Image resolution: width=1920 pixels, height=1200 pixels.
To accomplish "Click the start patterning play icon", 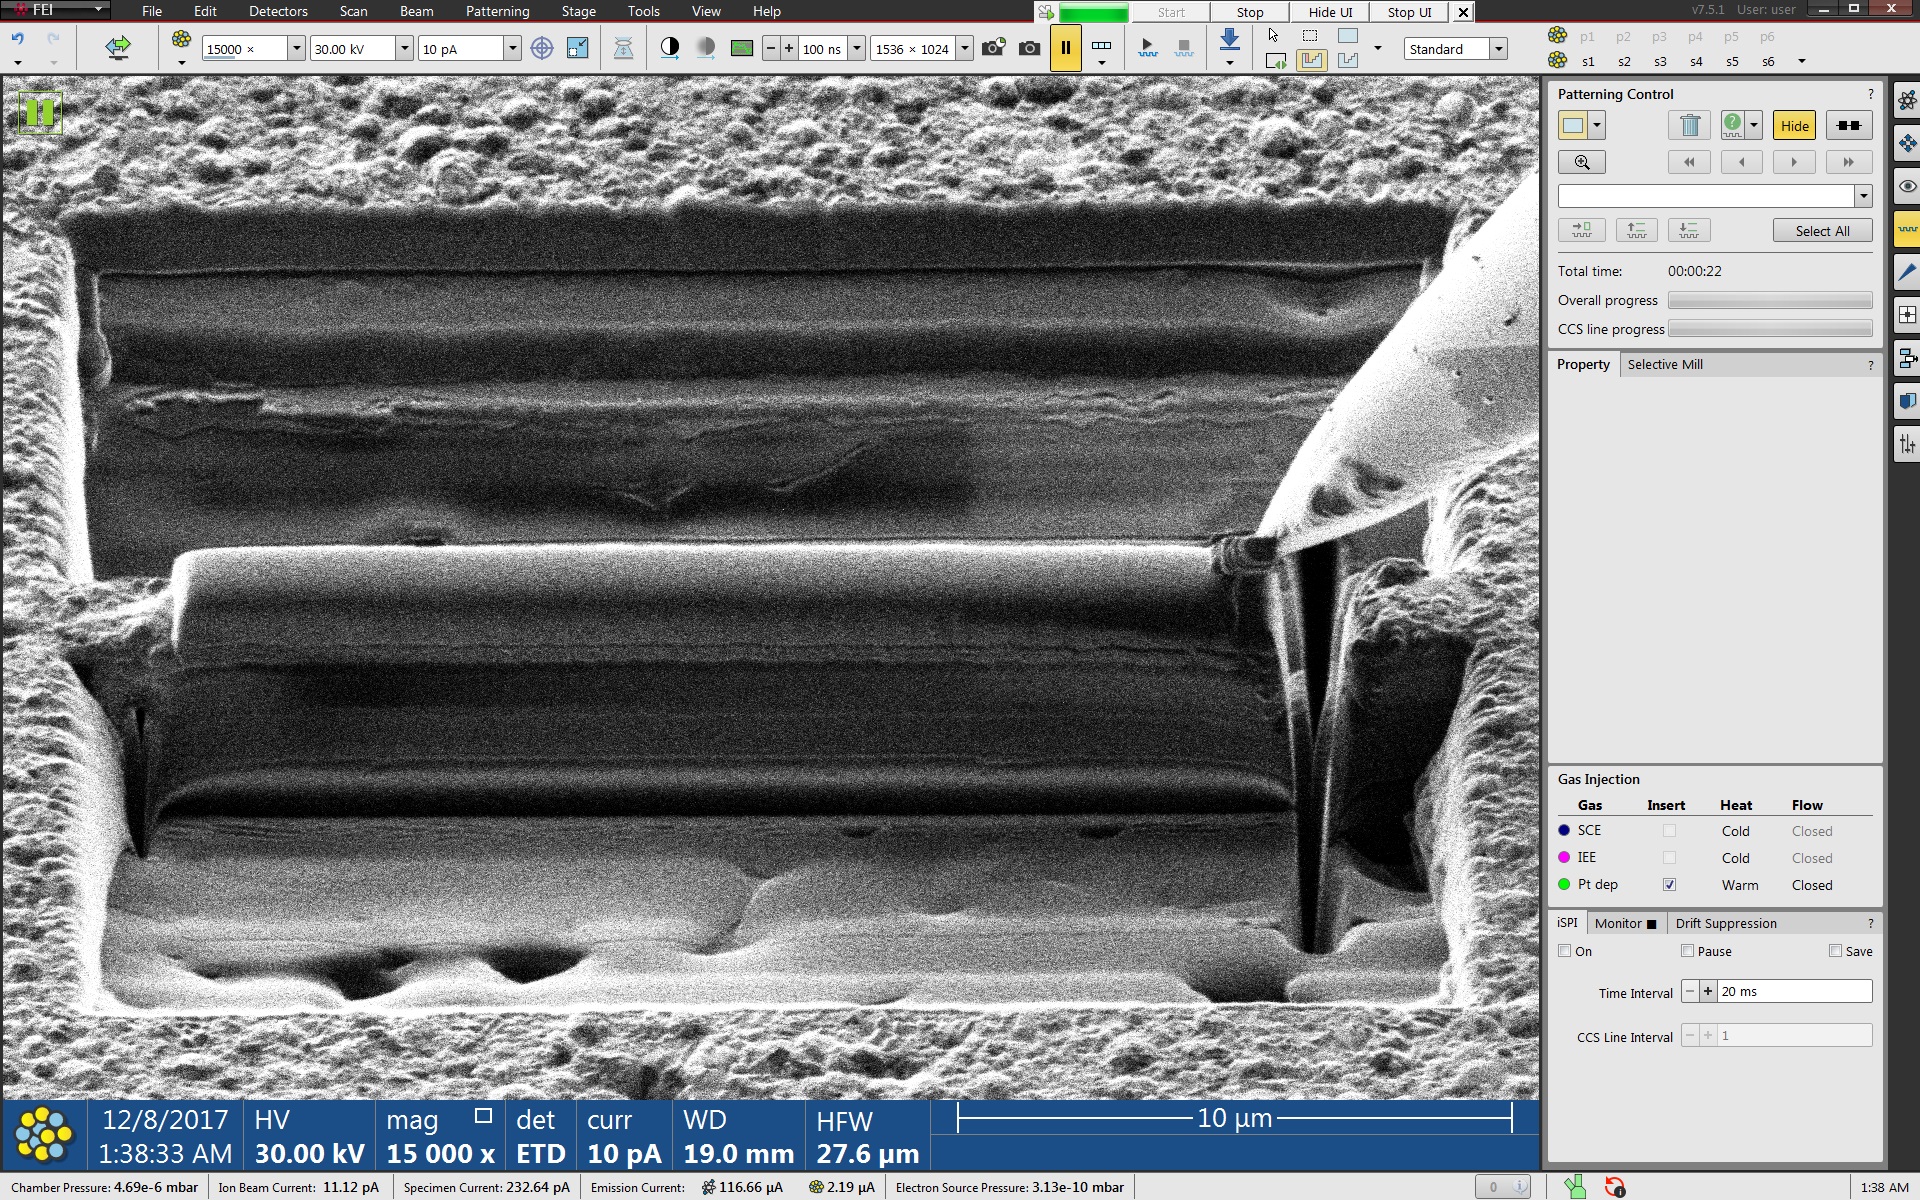I will (x=1147, y=48).
